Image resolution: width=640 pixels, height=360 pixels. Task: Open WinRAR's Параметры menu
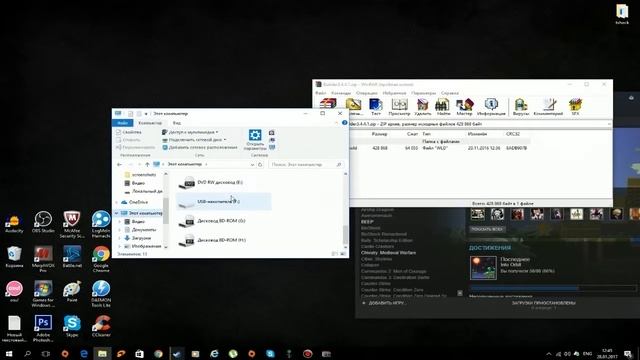click(424, 93)
